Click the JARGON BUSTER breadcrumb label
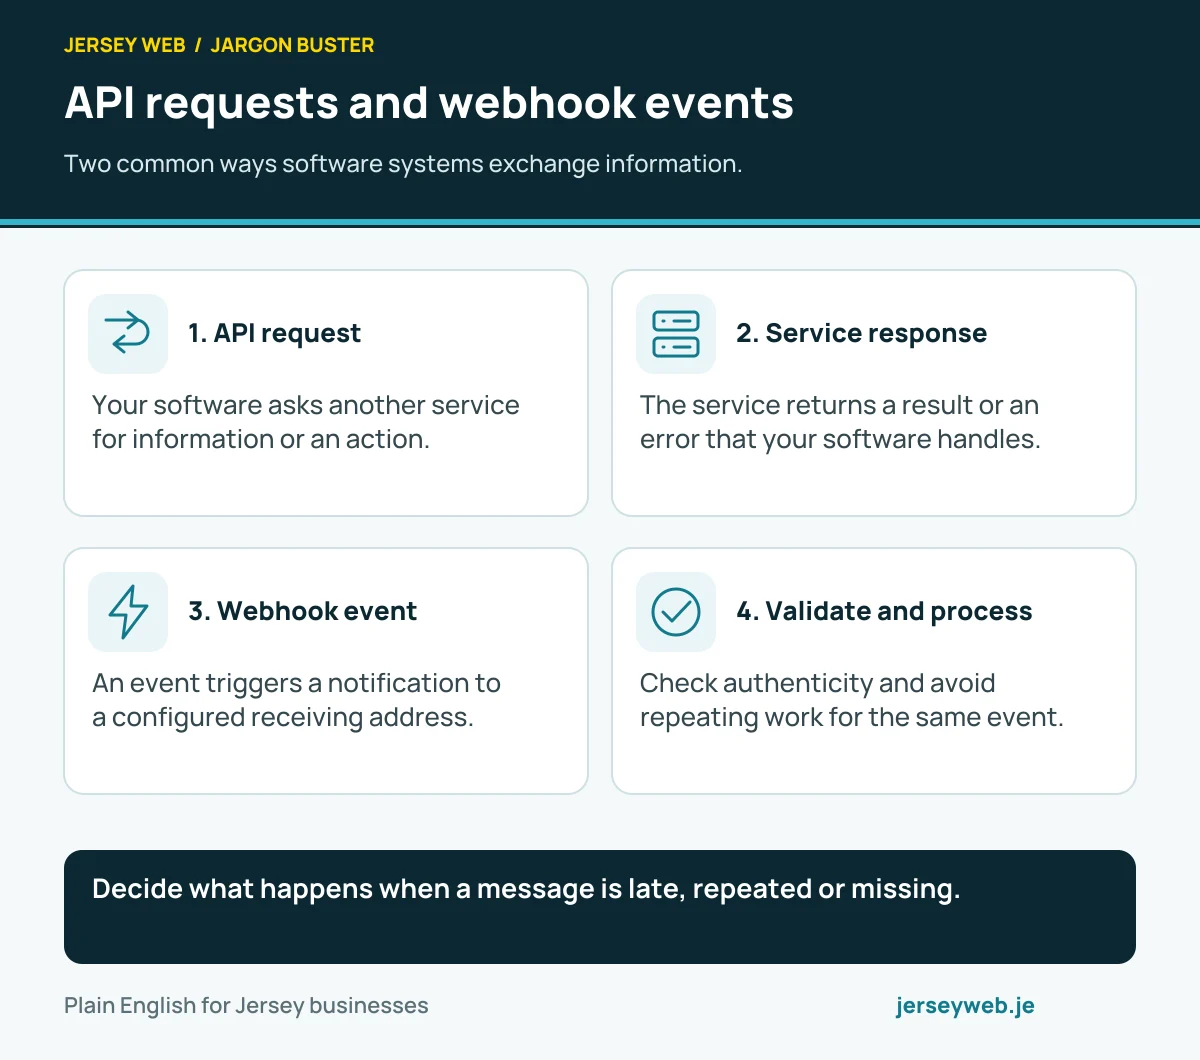This screenshot has width=1200, height=1060. 292,45
